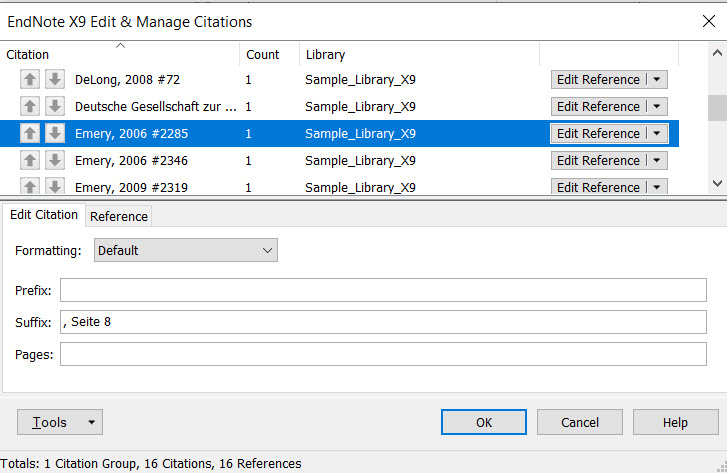Click Edit Reference for Emery, 2009 #2319
727x473 pixels.
coord(598,187)
